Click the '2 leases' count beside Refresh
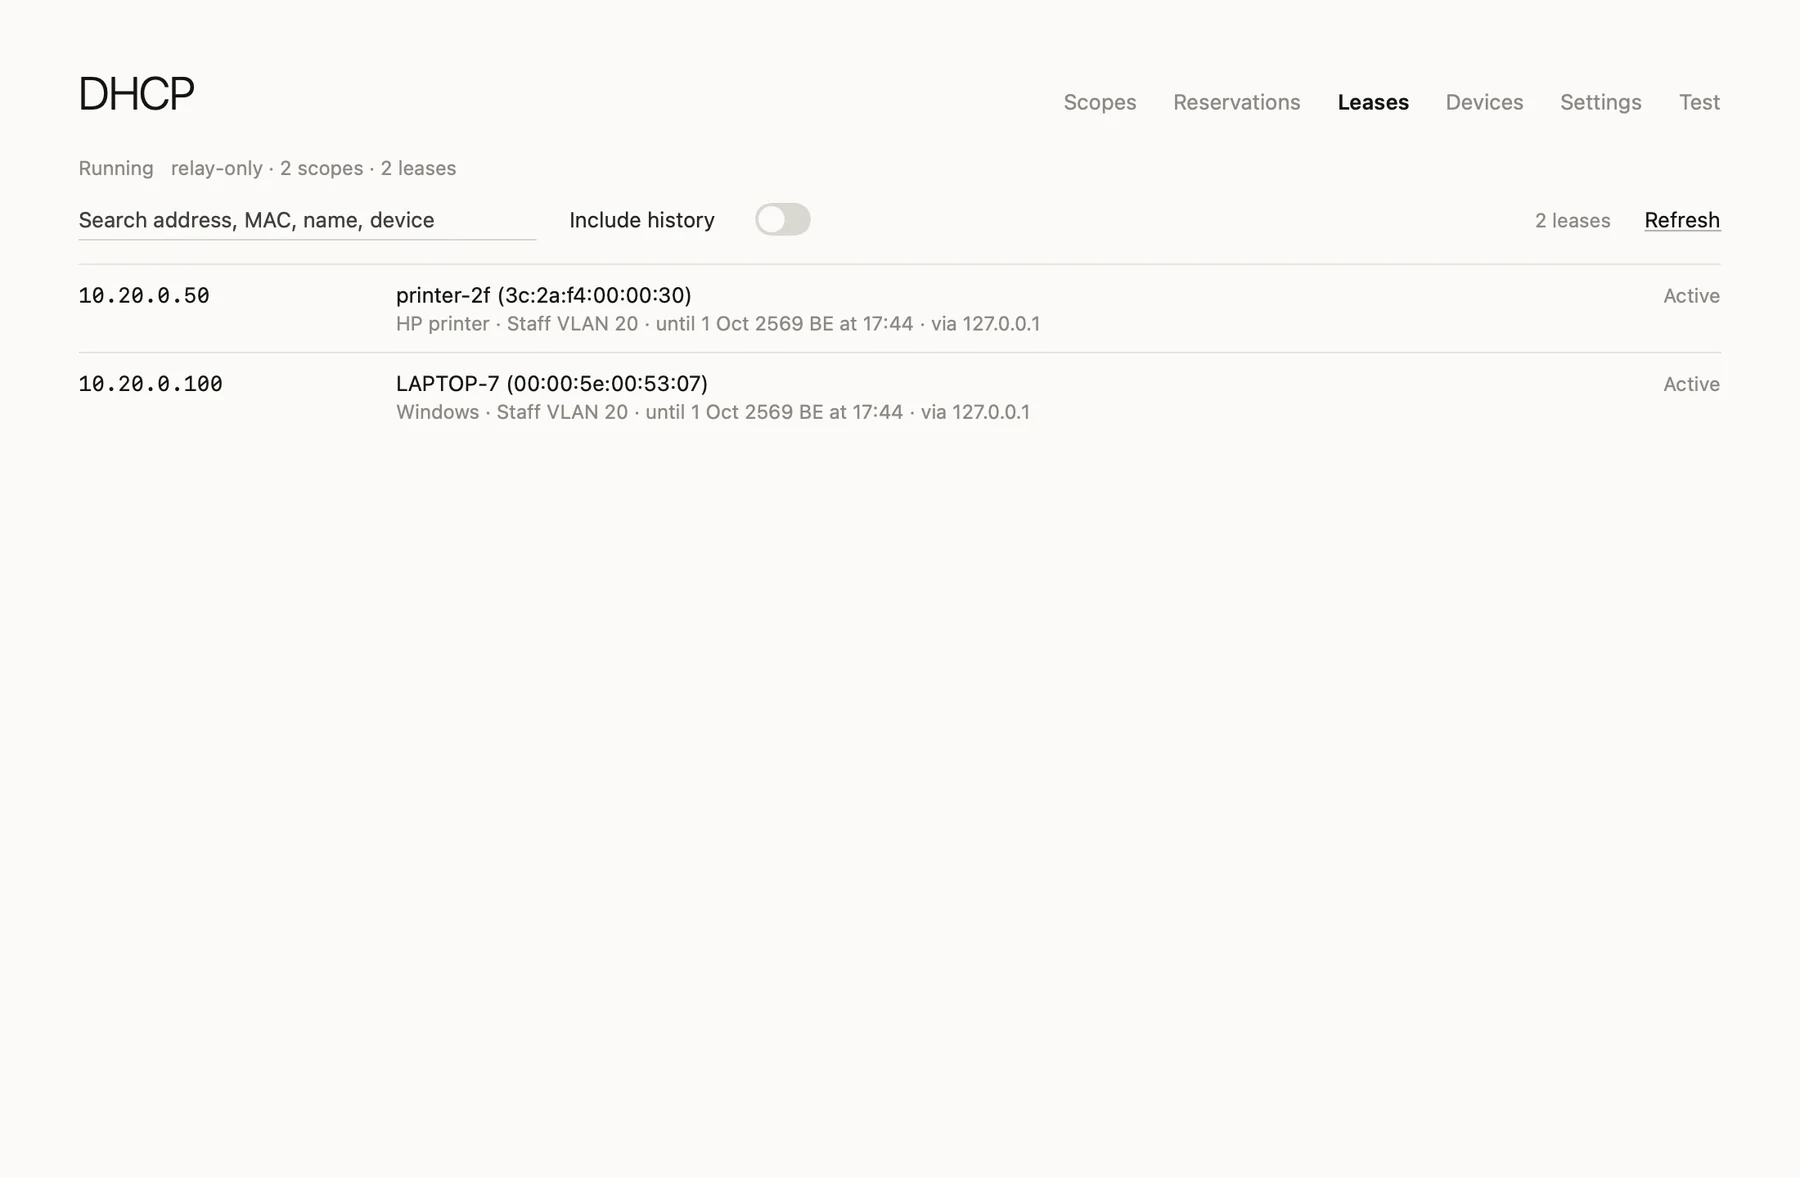The image size is (1800, 1178). [x=1572, y=220]
